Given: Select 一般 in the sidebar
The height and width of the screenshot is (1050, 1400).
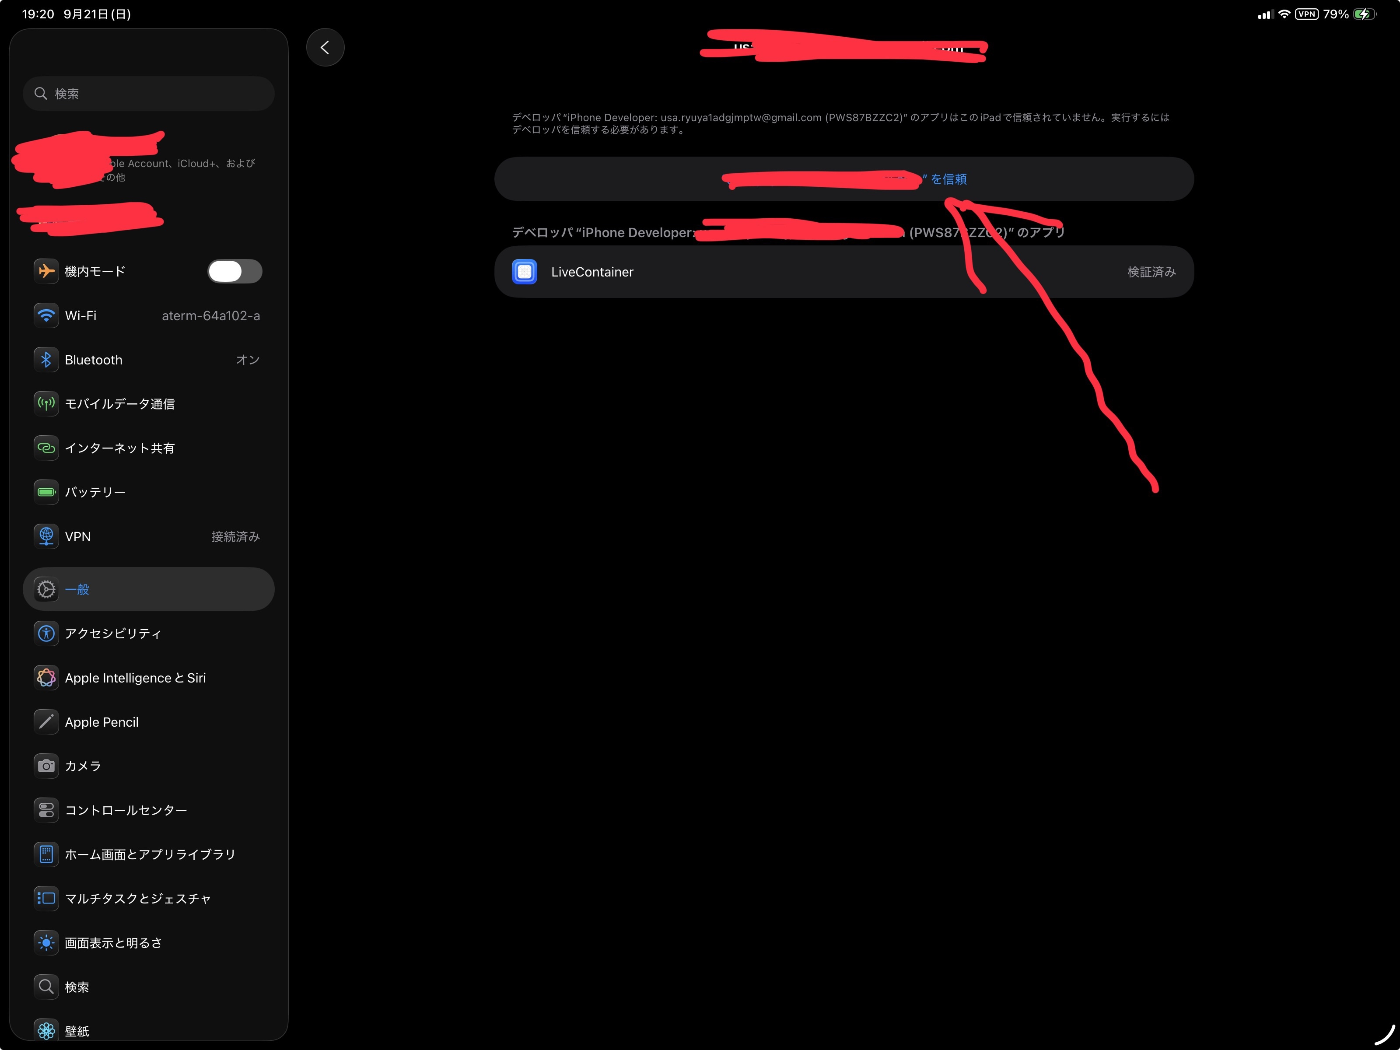Looking at the screenshot, I should point(149,589).
